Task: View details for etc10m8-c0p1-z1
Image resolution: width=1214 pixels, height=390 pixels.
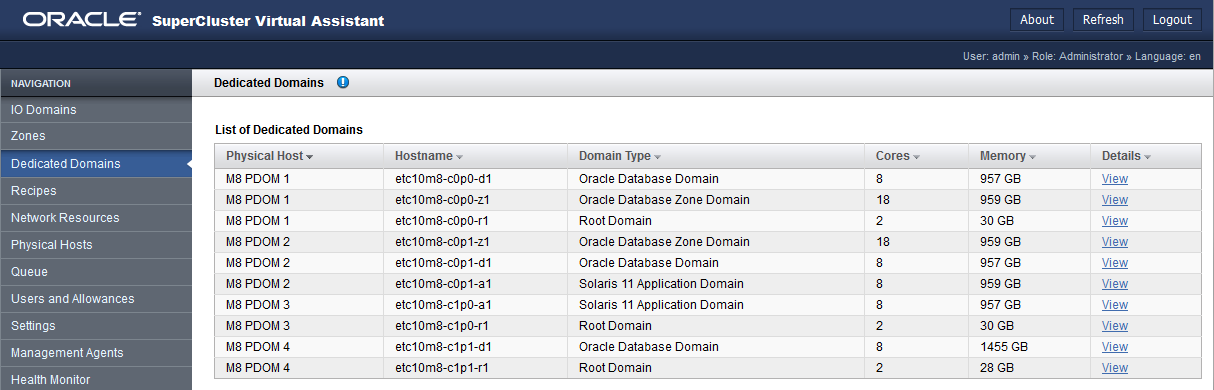Action: (1114, 242)
